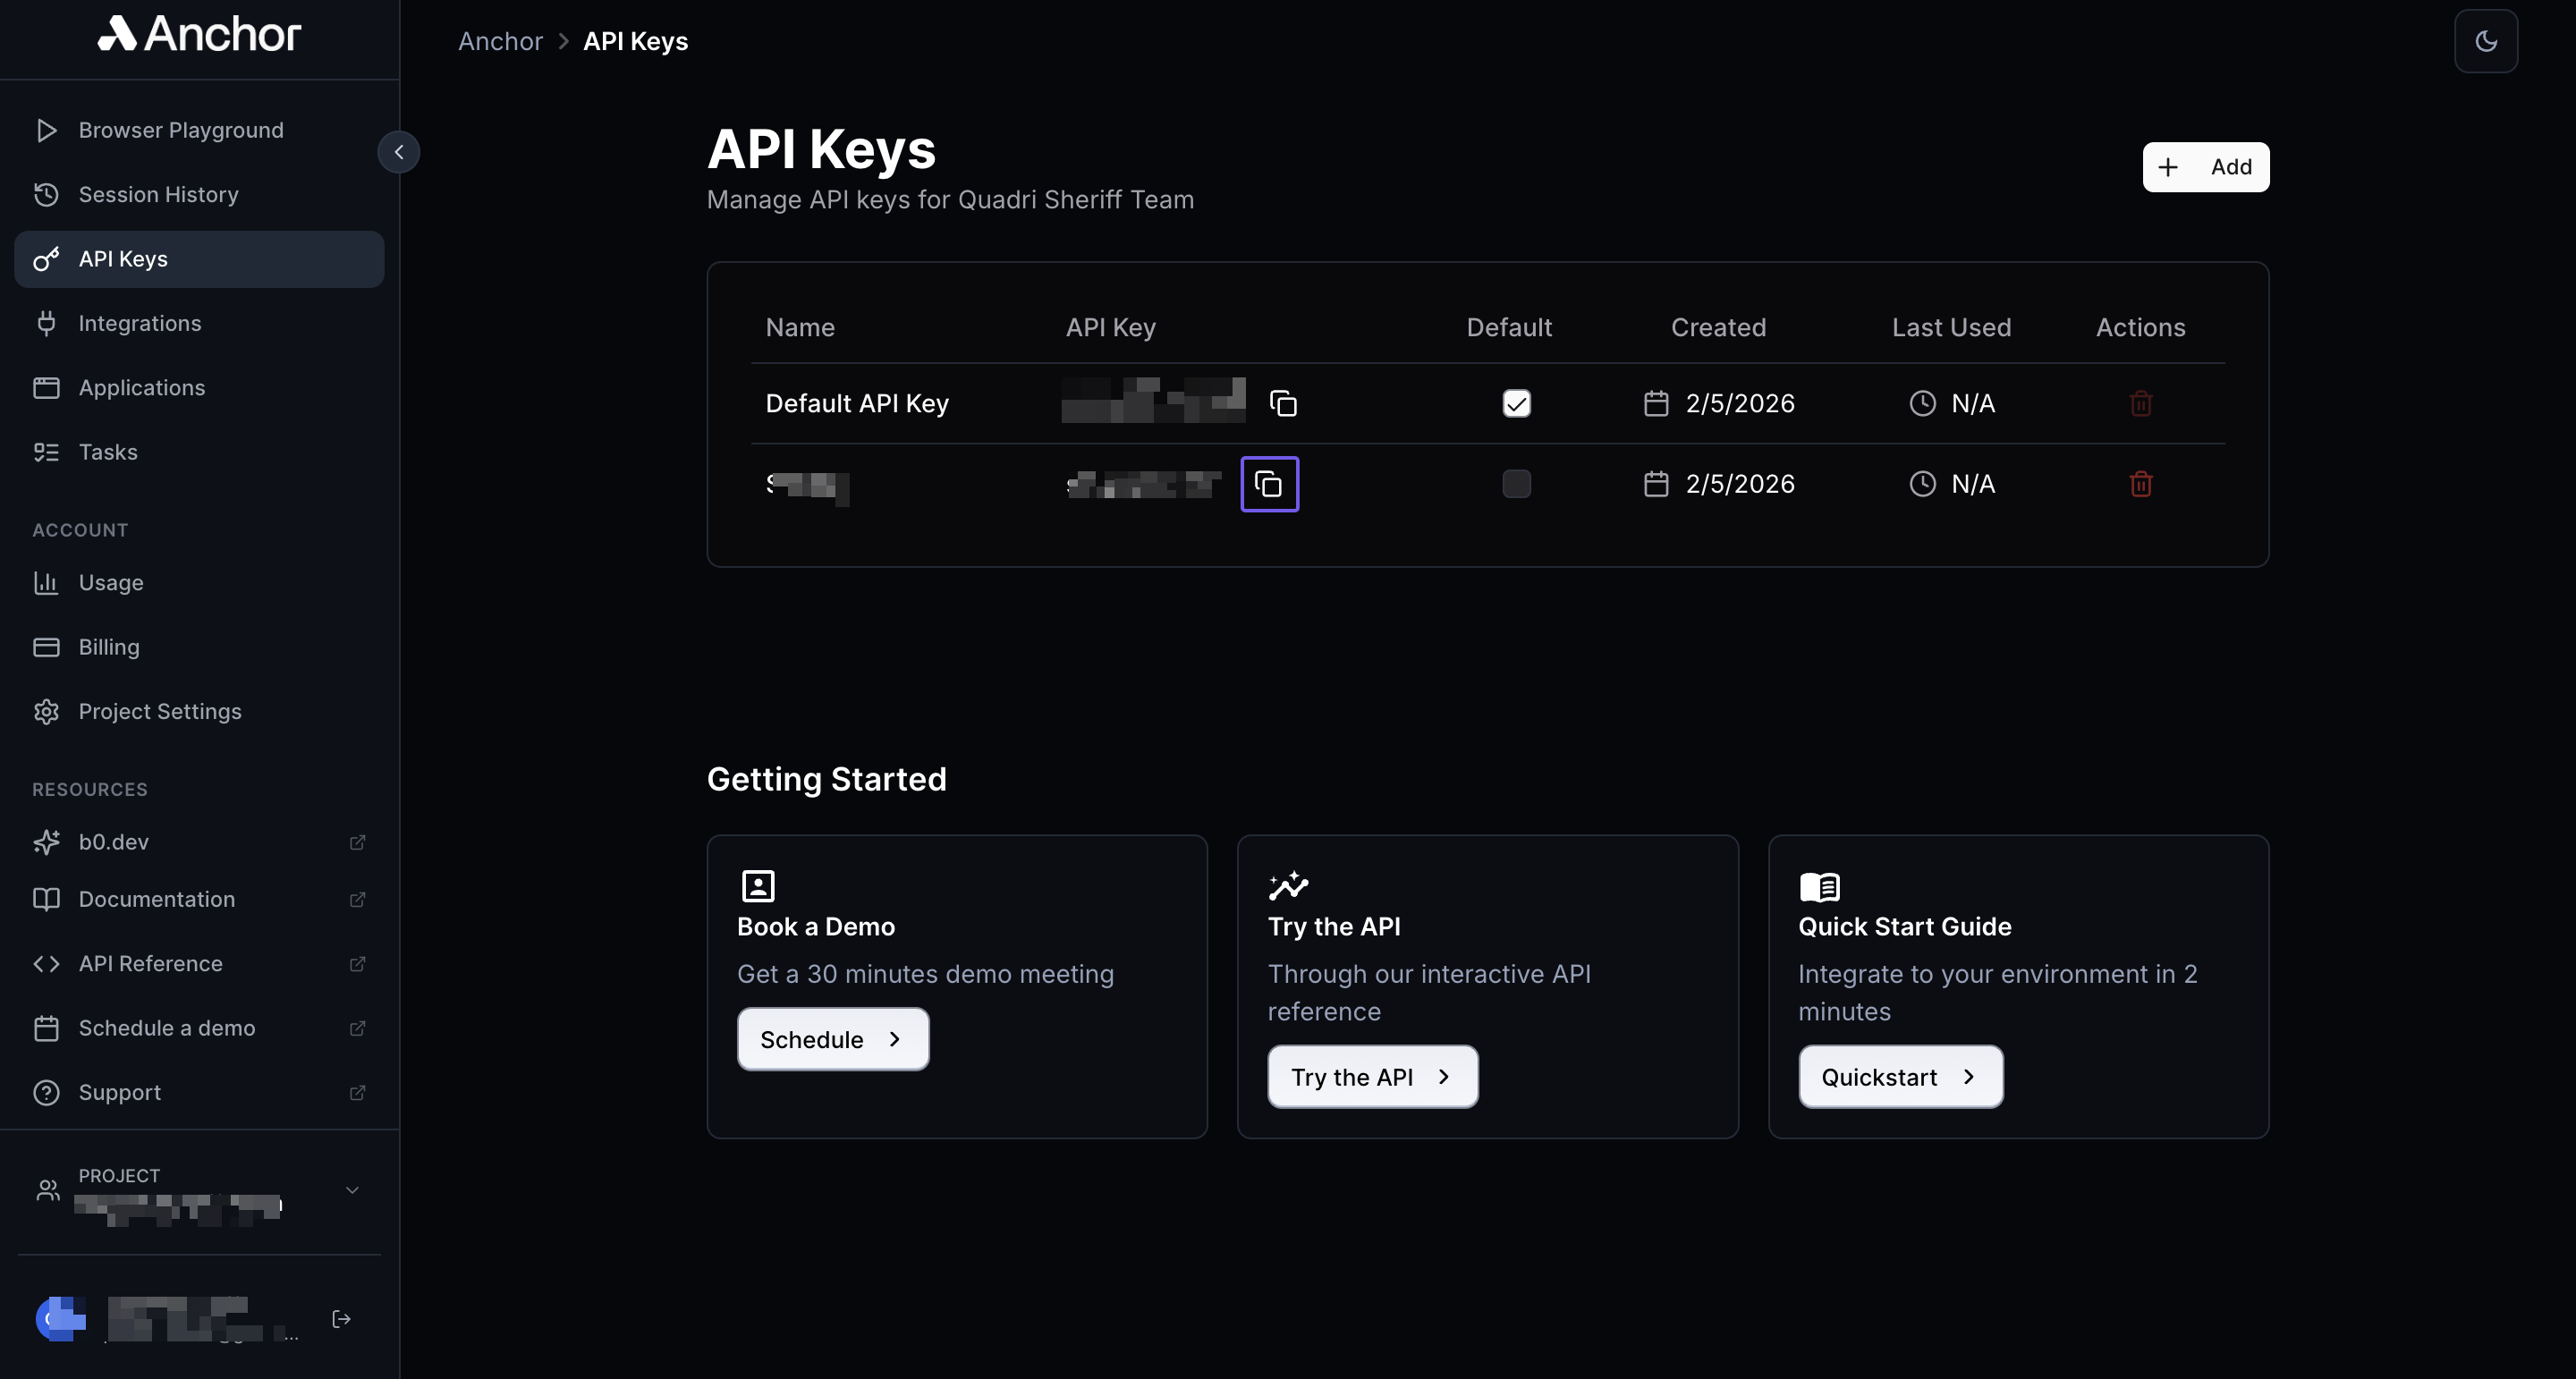Set second key as default checkbox

[1516, 484]
